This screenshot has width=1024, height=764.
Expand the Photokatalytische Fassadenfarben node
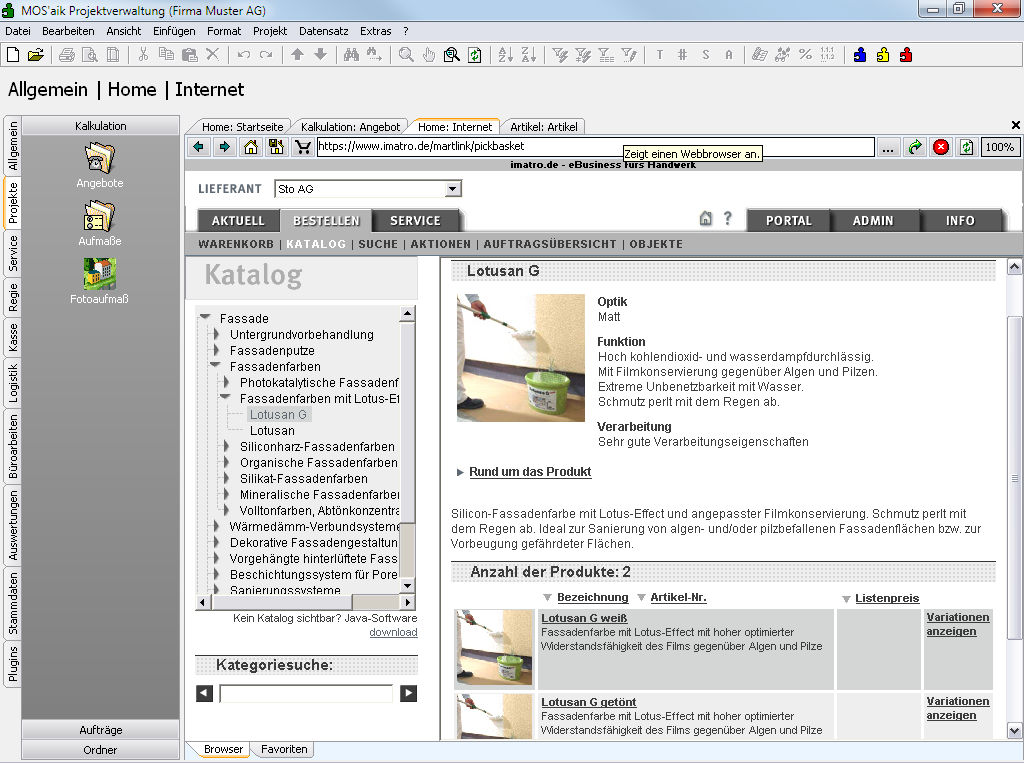pyautogui.click(x=226, y=383)
